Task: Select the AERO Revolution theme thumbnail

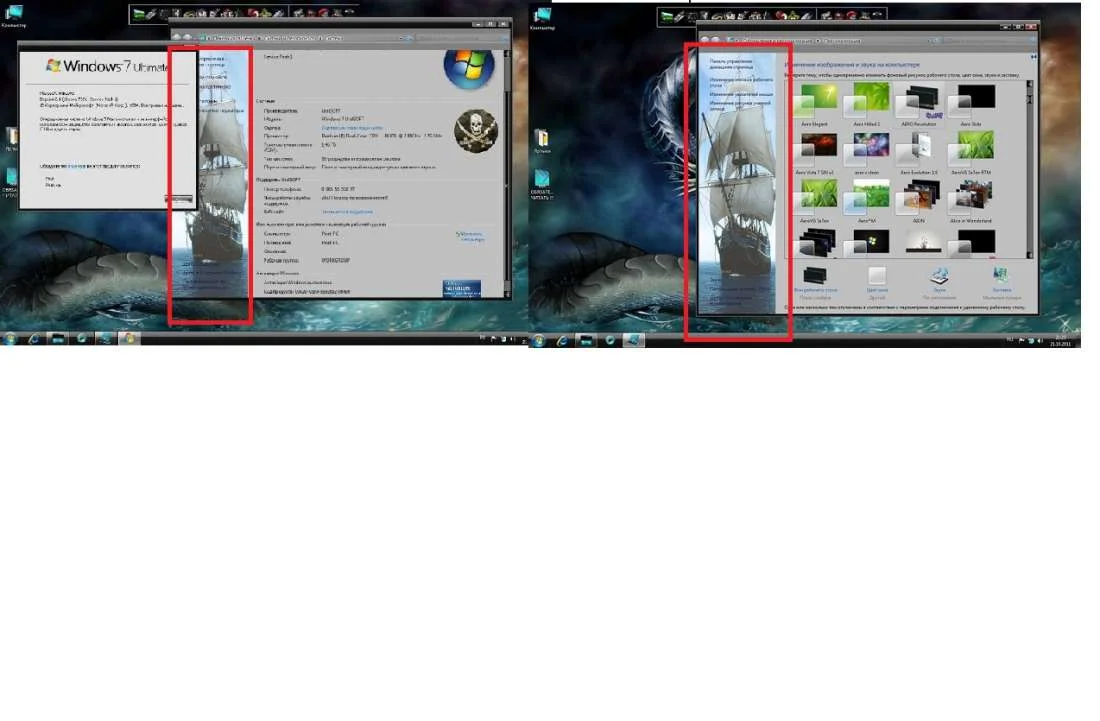Action: click(920, 101)
